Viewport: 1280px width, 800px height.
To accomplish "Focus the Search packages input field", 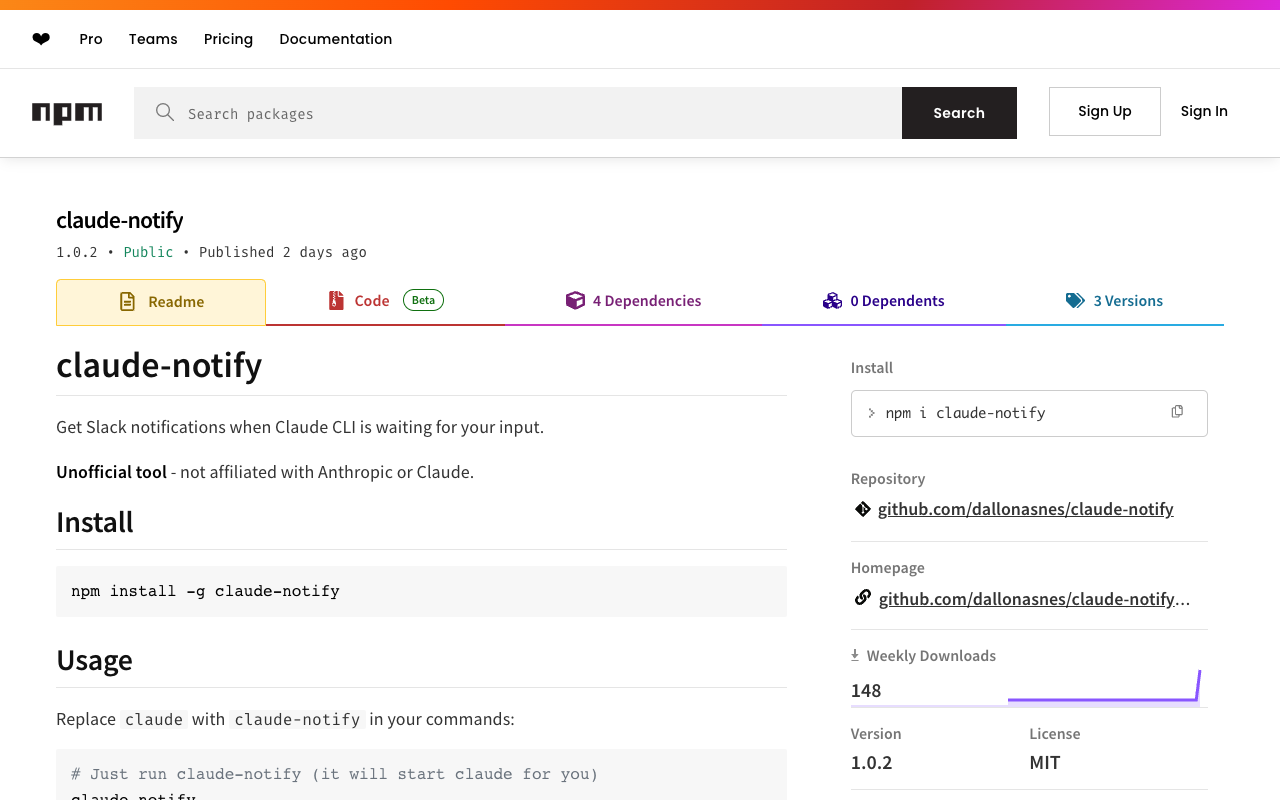I will click(518, 113).
